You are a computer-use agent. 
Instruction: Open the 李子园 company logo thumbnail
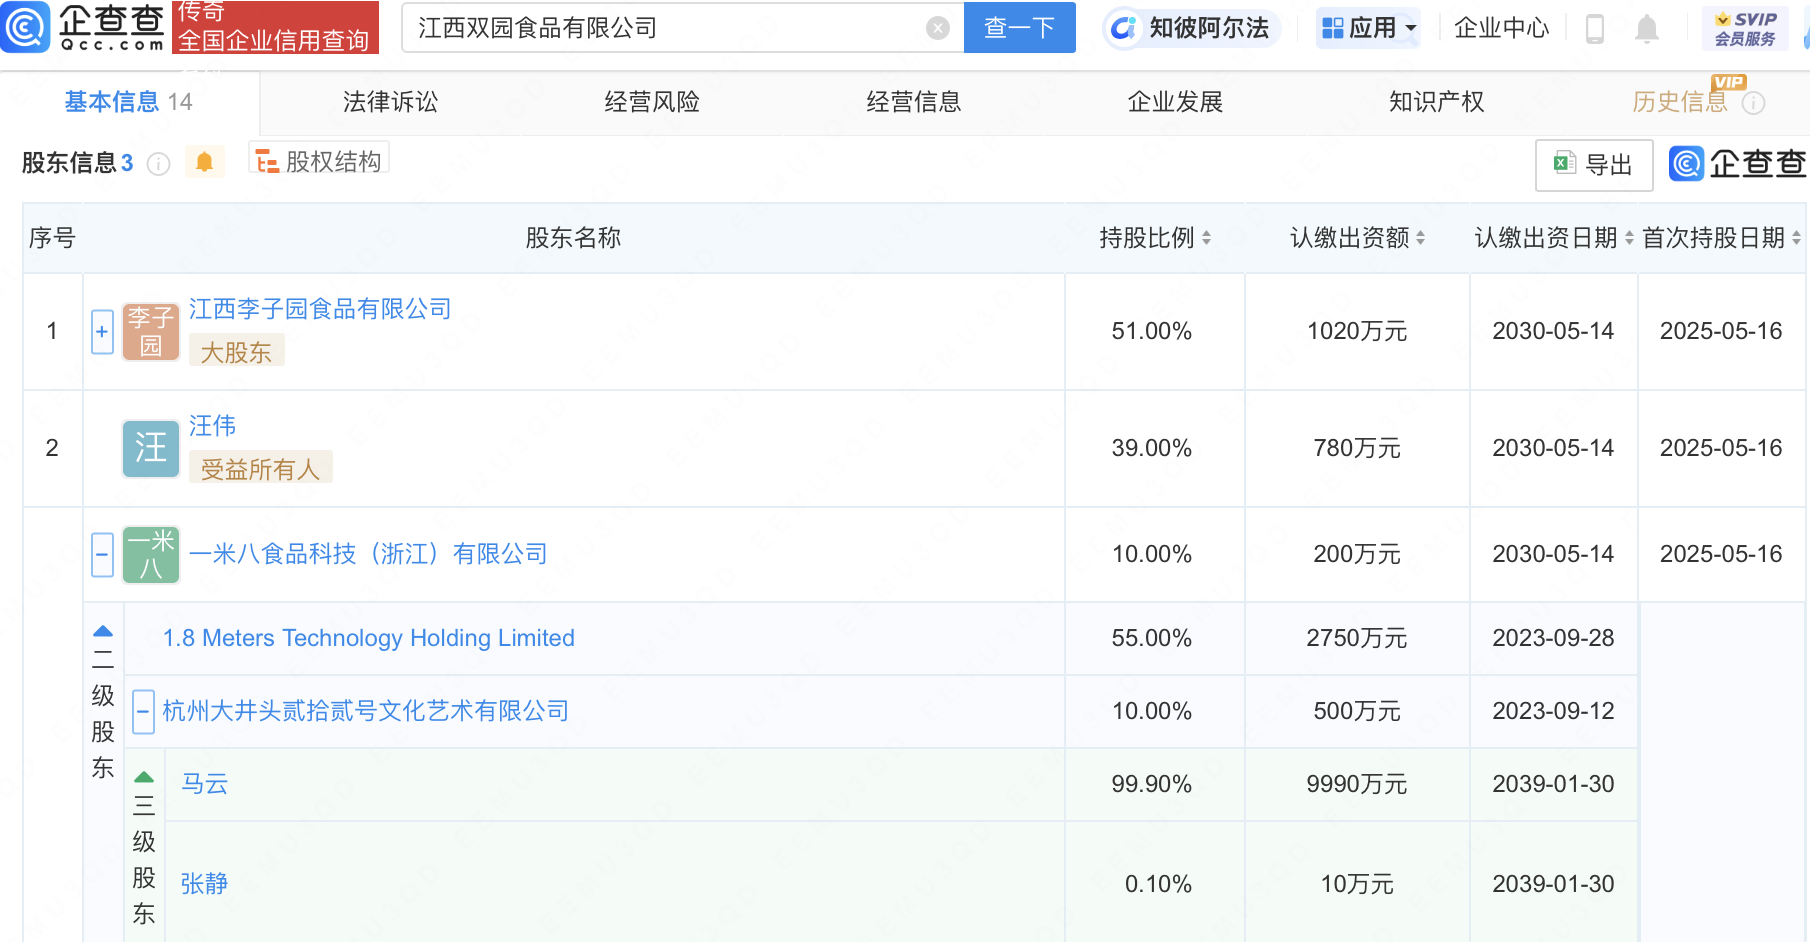coord(151,332)
